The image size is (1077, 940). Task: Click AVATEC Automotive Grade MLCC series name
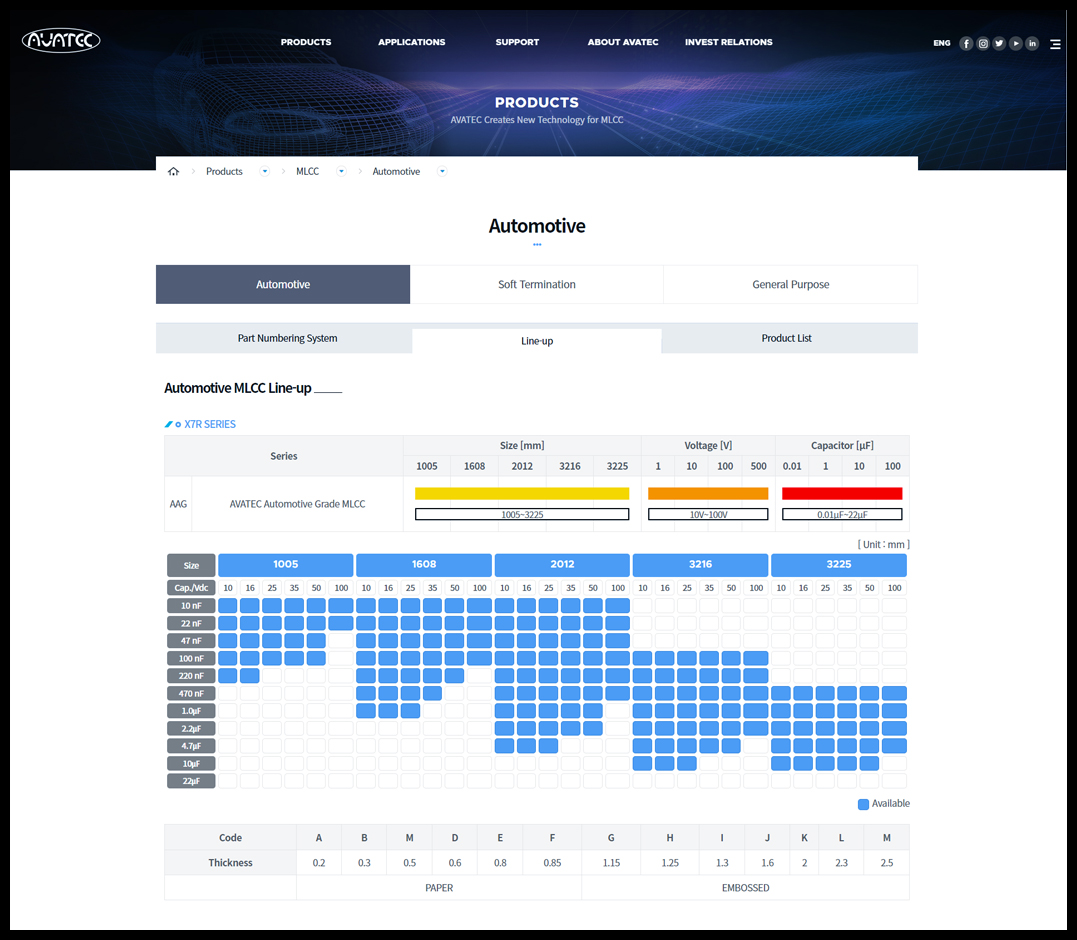(x=297, y=504)
